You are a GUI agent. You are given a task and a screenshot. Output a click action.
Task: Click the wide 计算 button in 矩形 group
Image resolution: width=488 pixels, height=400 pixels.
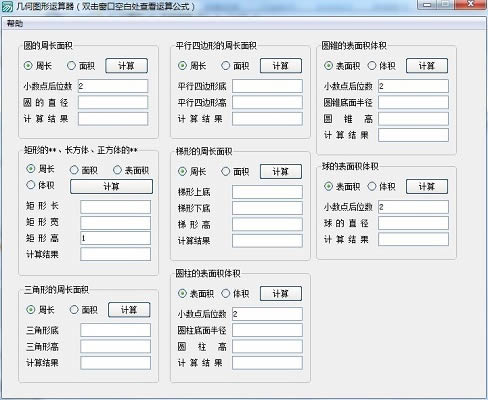click(x=111, y=186)
